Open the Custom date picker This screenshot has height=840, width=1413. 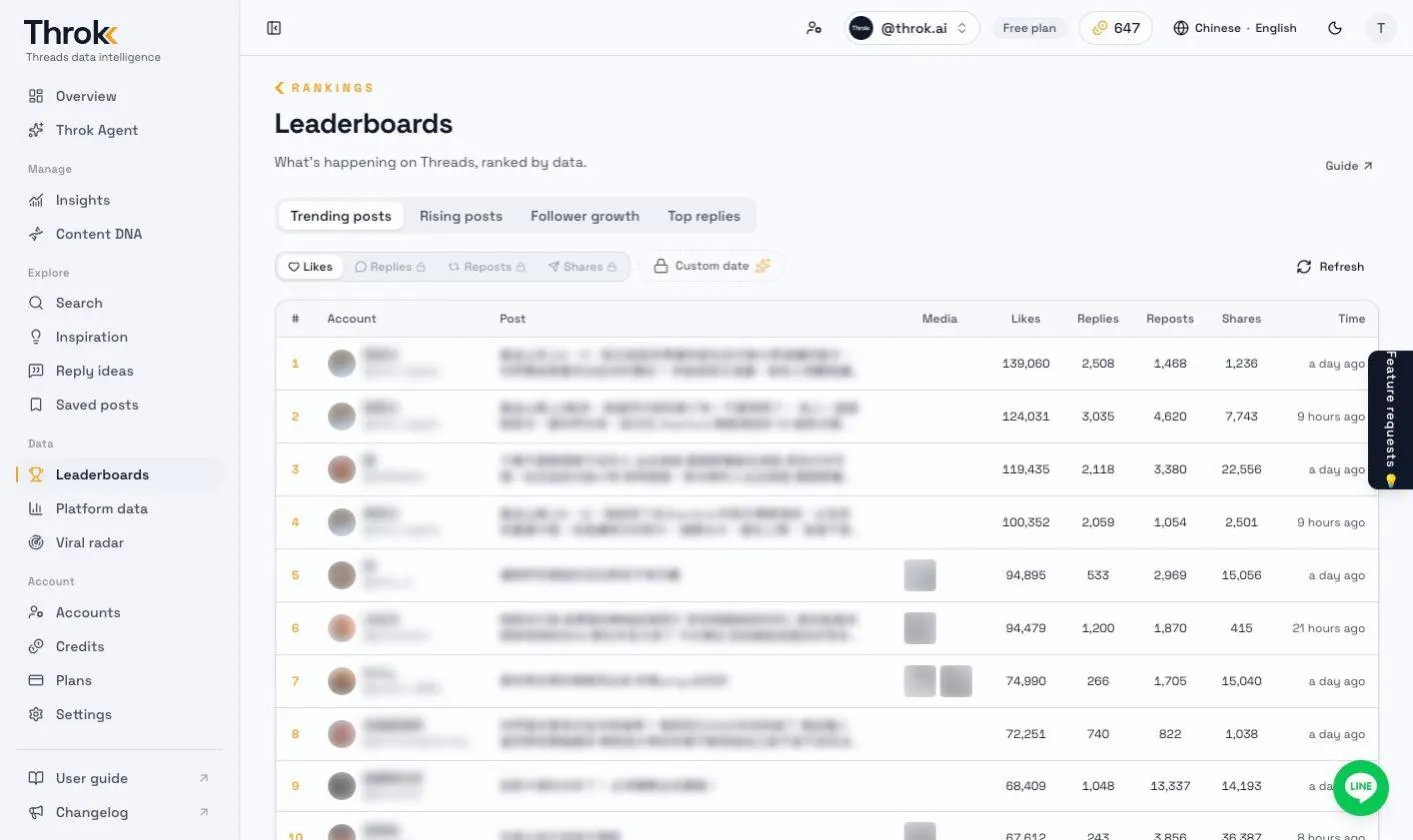[712, 266]
